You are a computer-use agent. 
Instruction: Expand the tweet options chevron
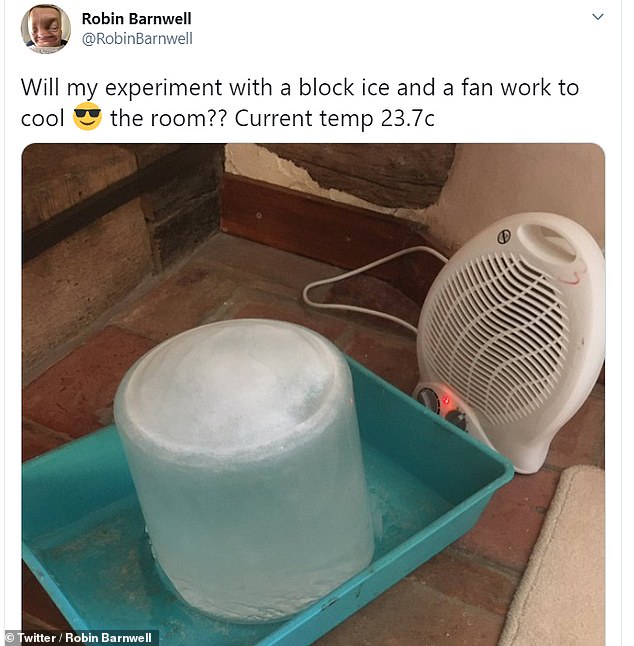click(597, 17)
